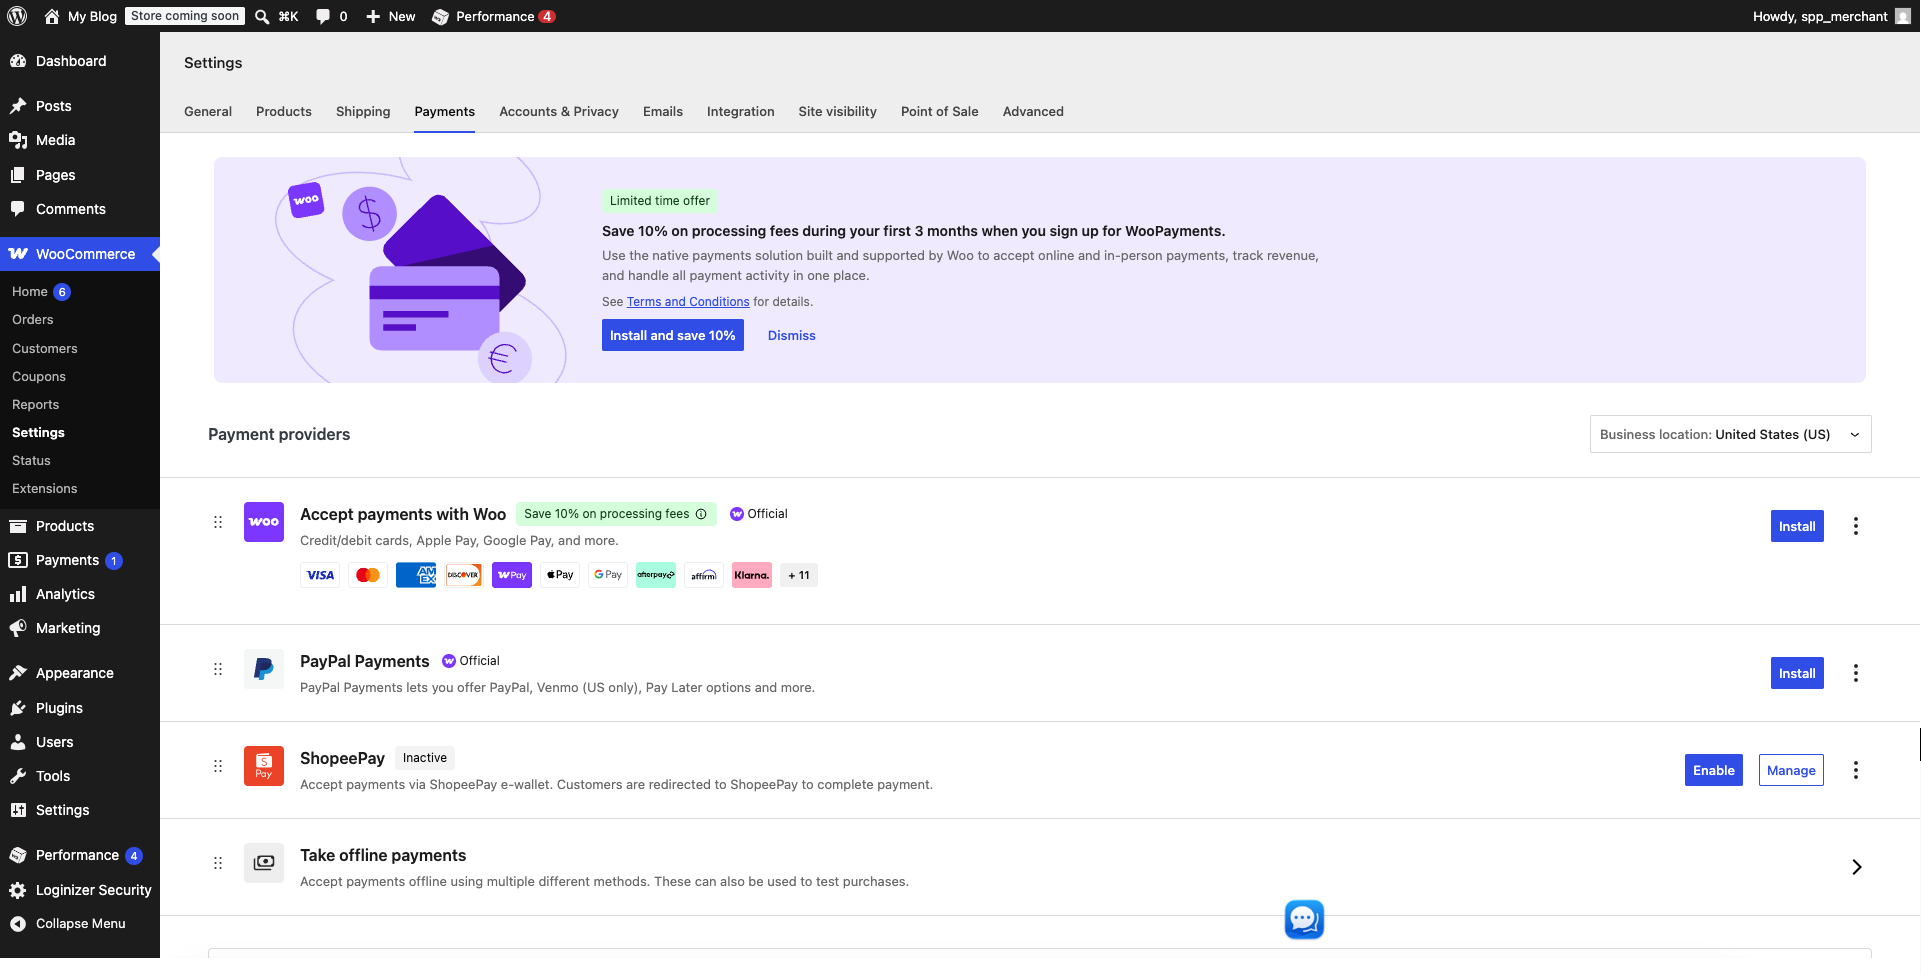
Task: Open Status in WooCommerce submenu
Action: (x=31, y=461)
